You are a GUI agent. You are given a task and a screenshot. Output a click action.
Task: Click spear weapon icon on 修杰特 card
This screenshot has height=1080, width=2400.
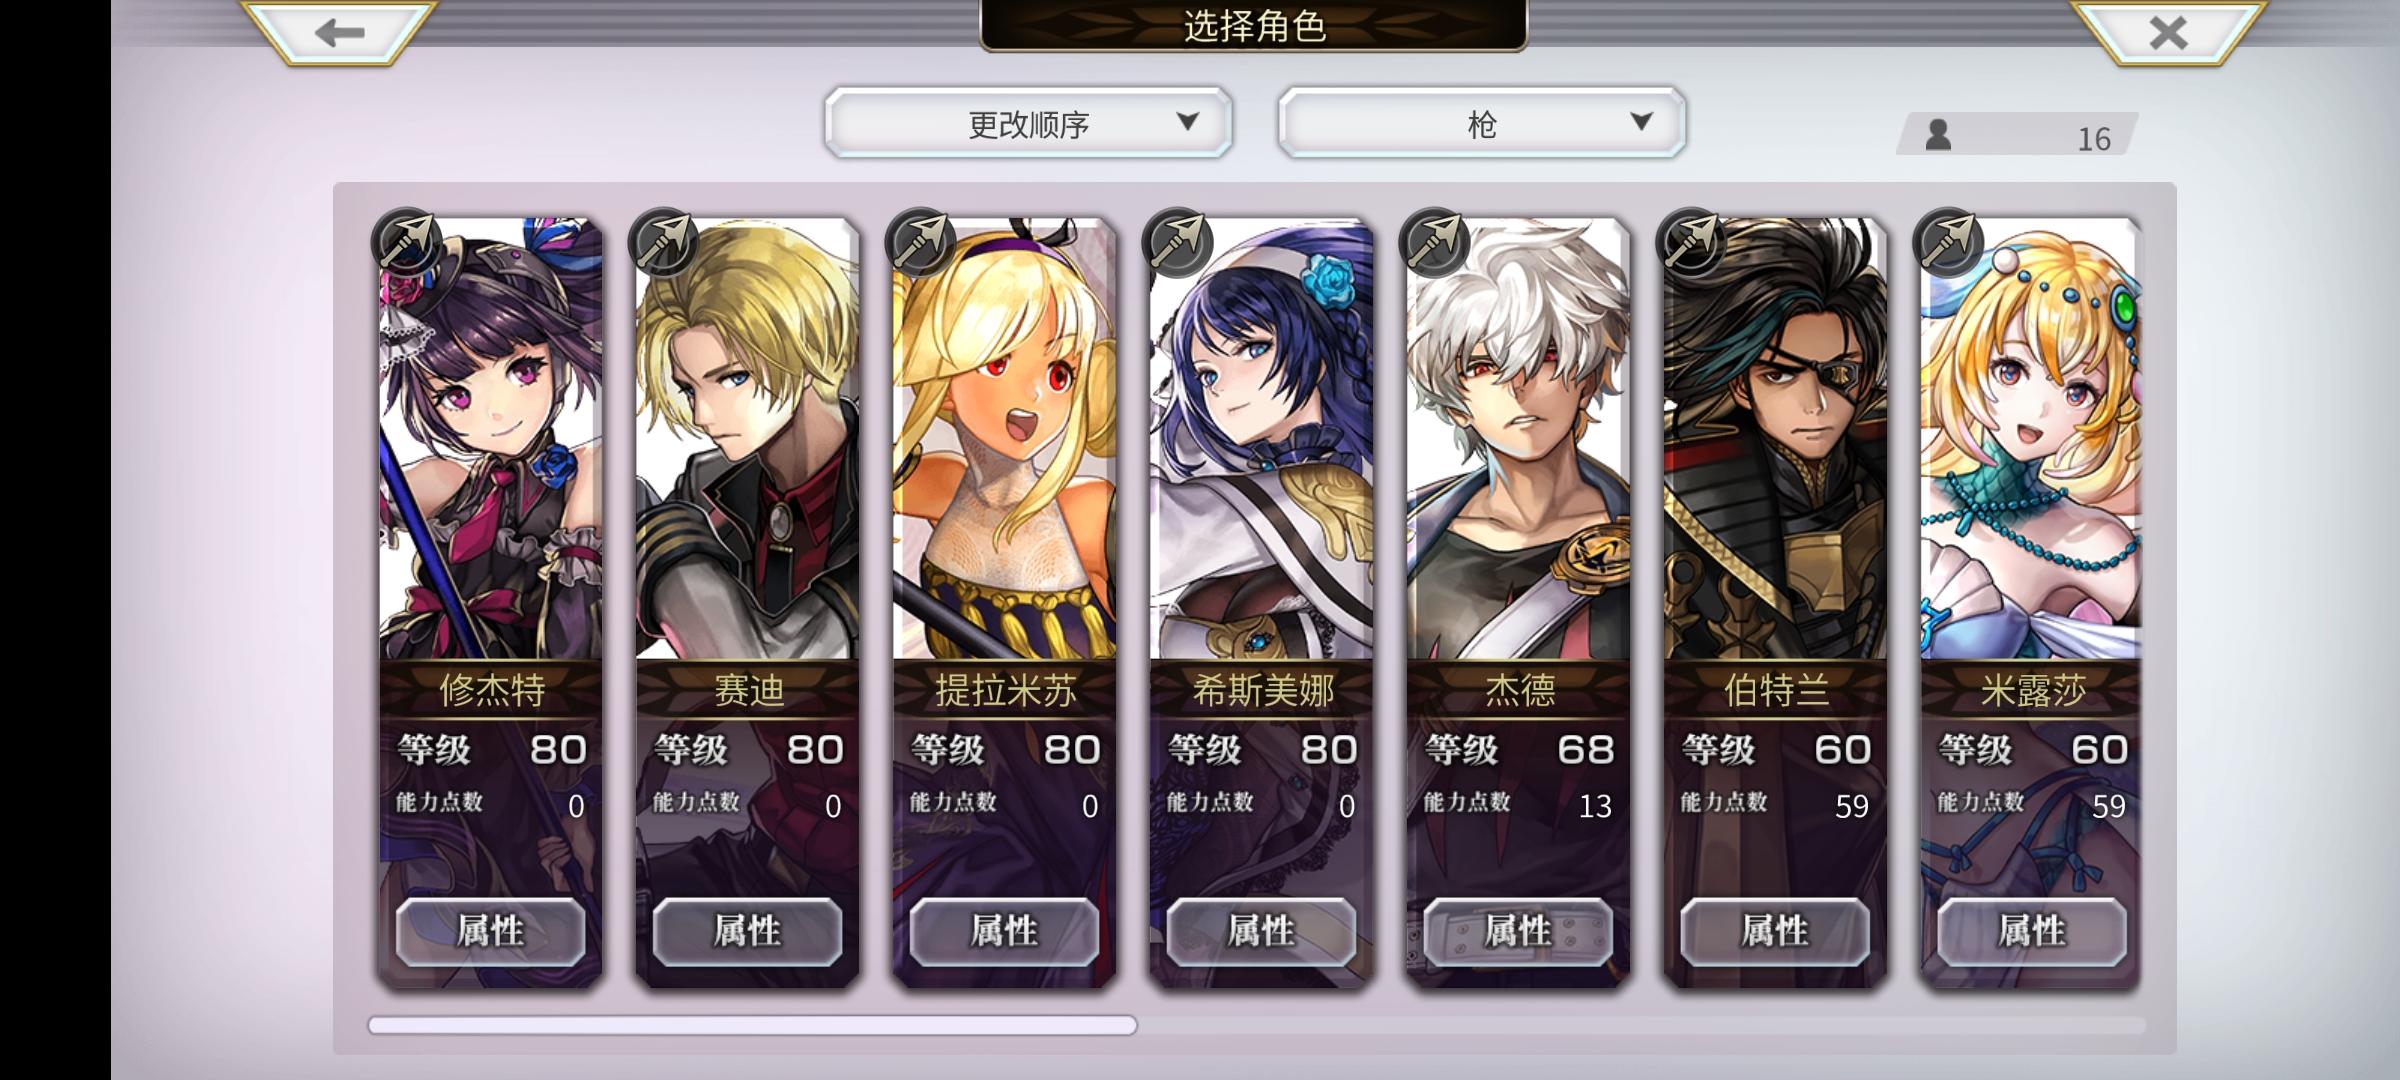pos(405,243)
